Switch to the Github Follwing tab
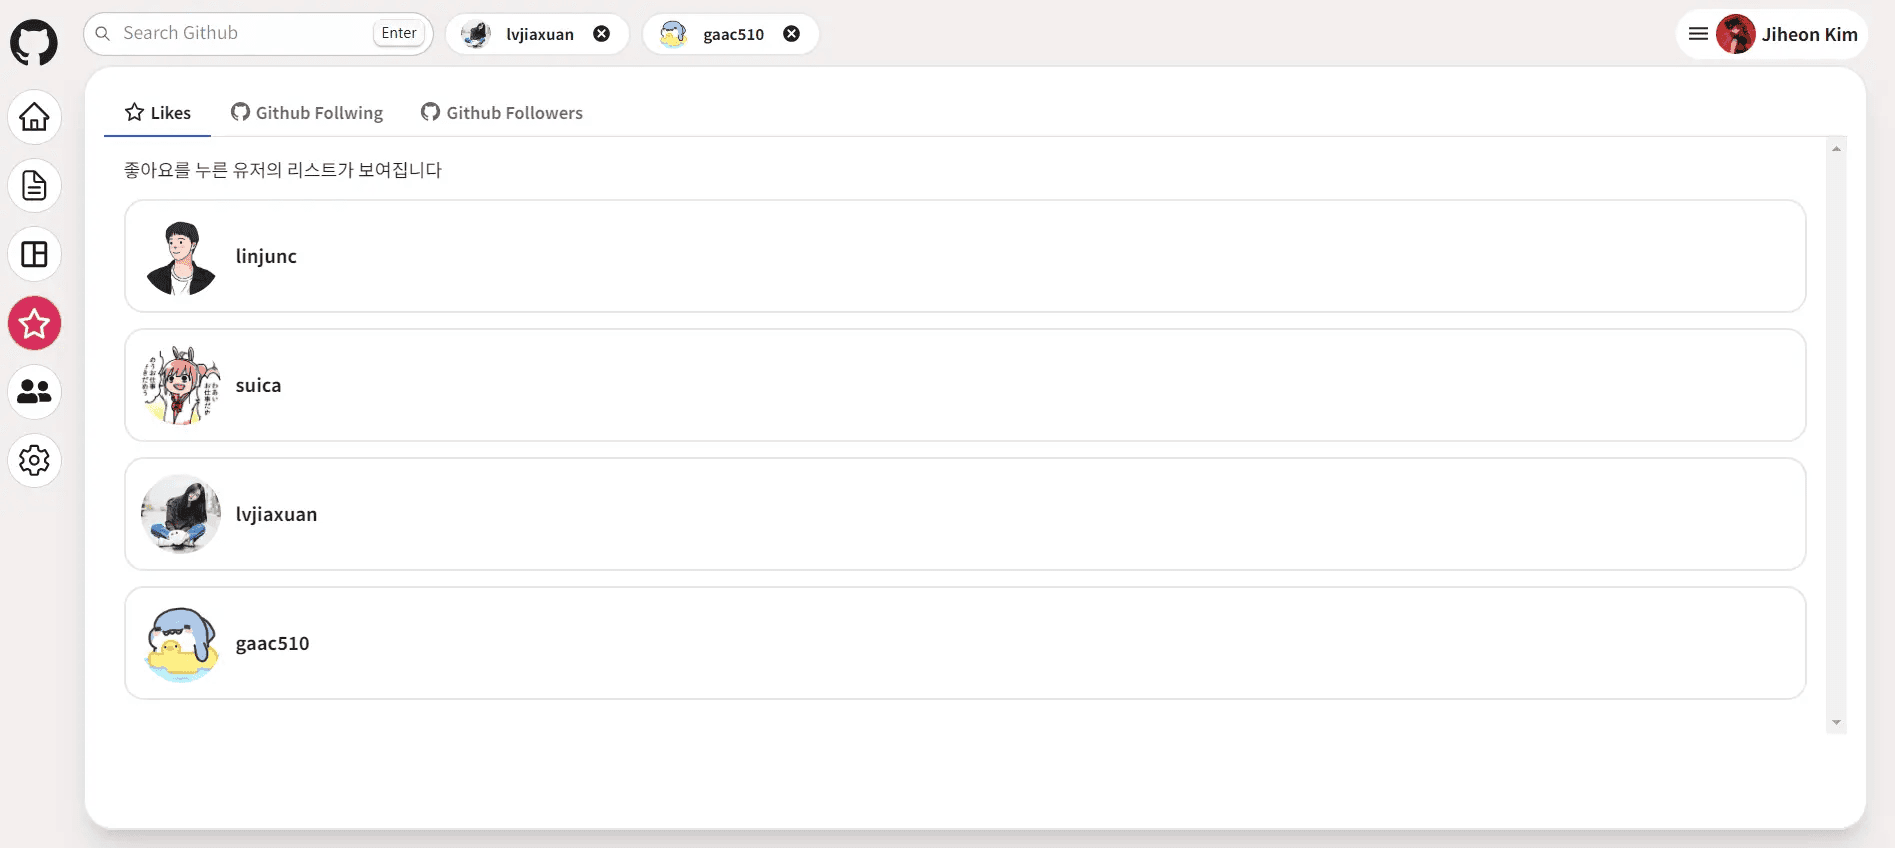The width and height of the screenshot is (1895, 848). (x=307, y=113)
